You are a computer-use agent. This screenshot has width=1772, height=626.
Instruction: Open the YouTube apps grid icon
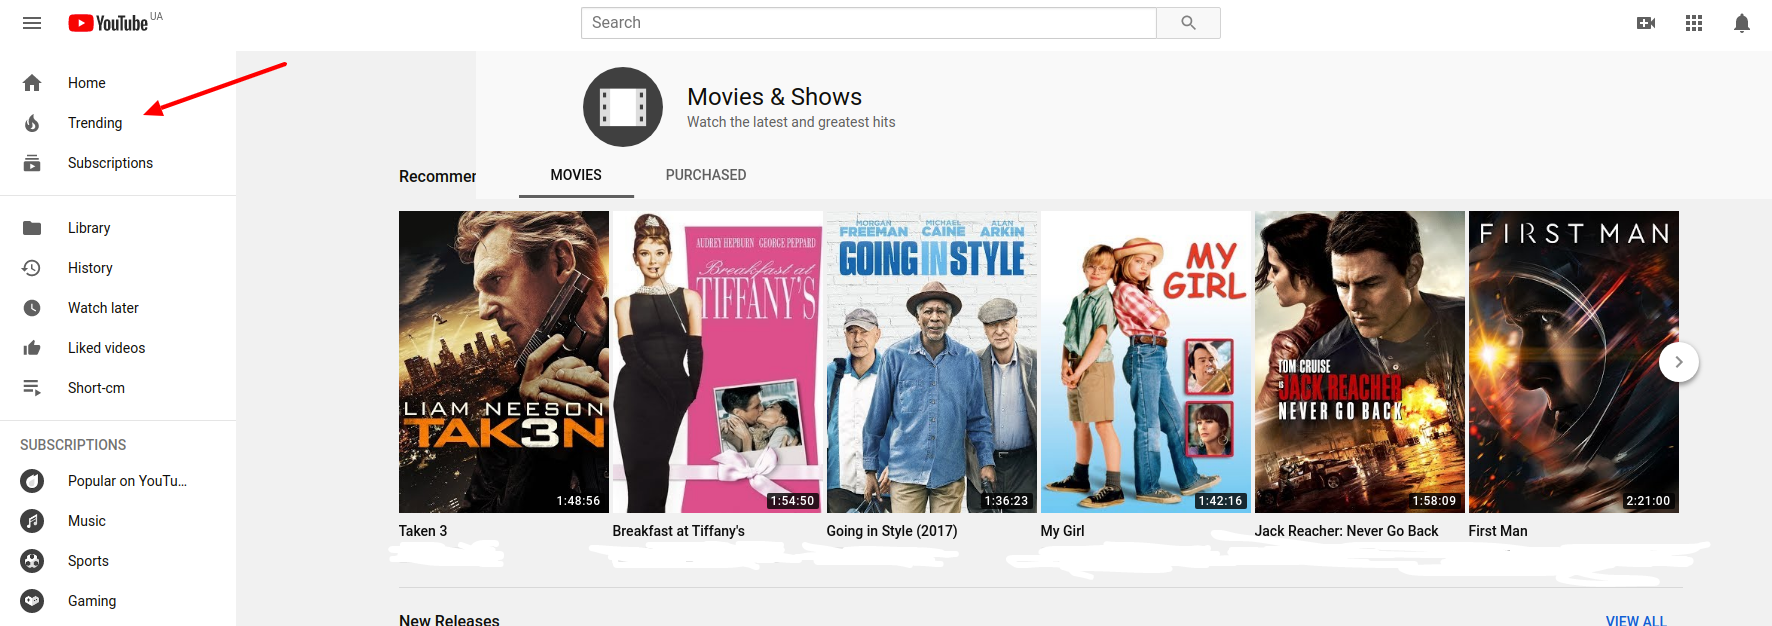(1694, 23)
